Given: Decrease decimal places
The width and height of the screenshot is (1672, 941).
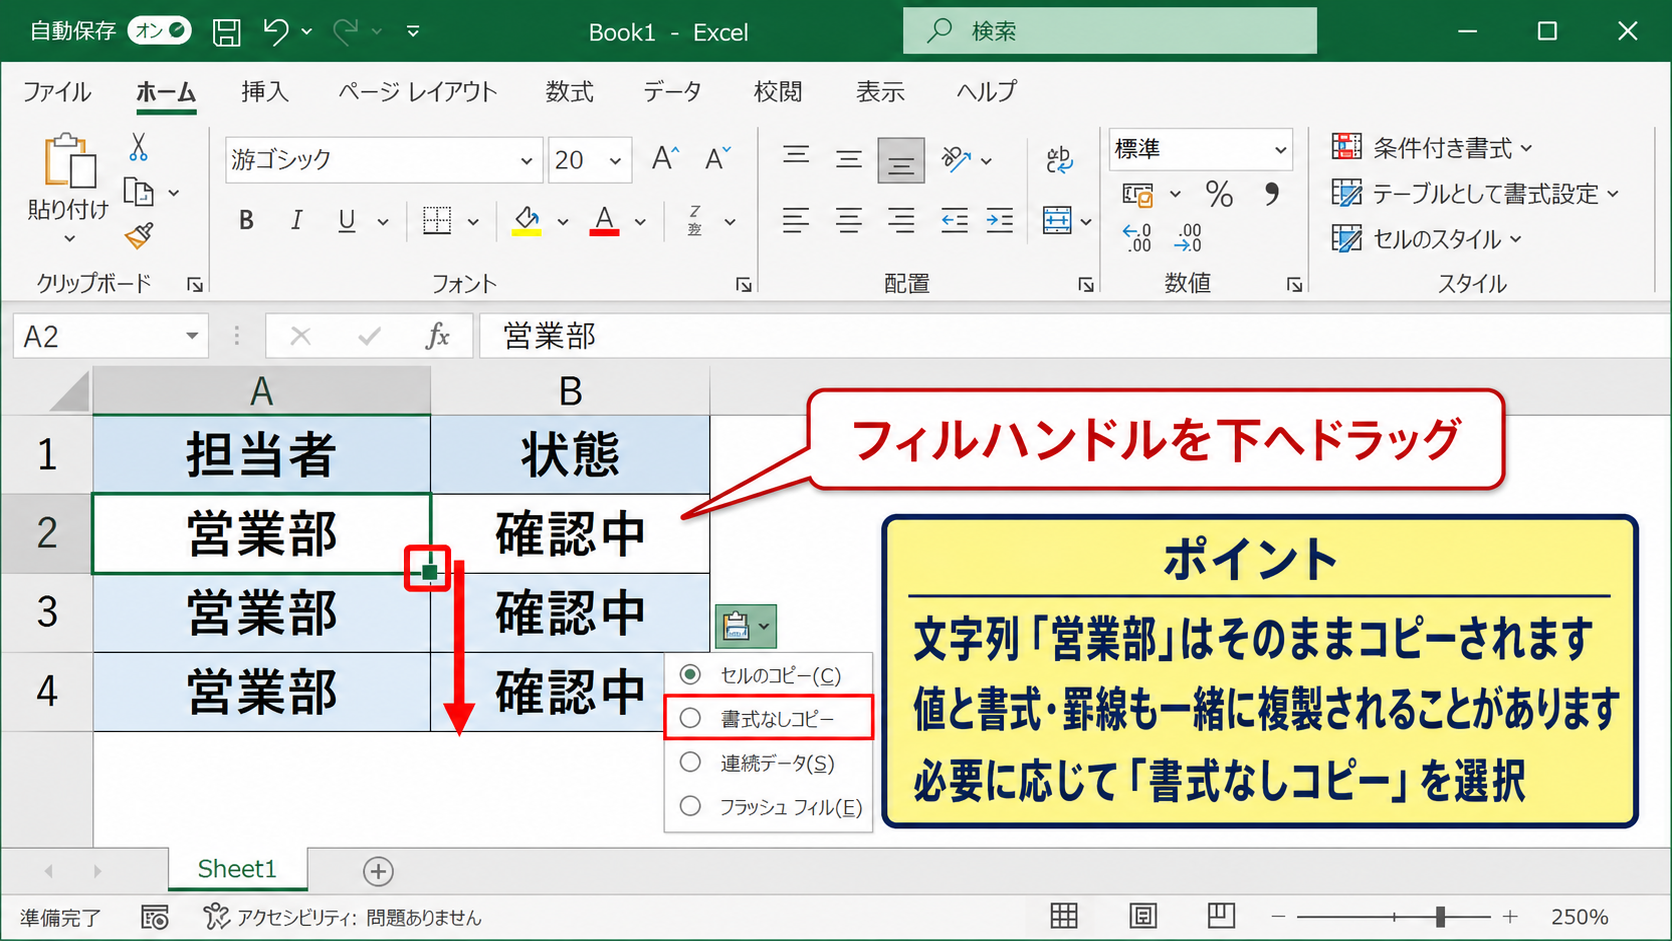Looking at the screenshot, I should point(1188,238).
